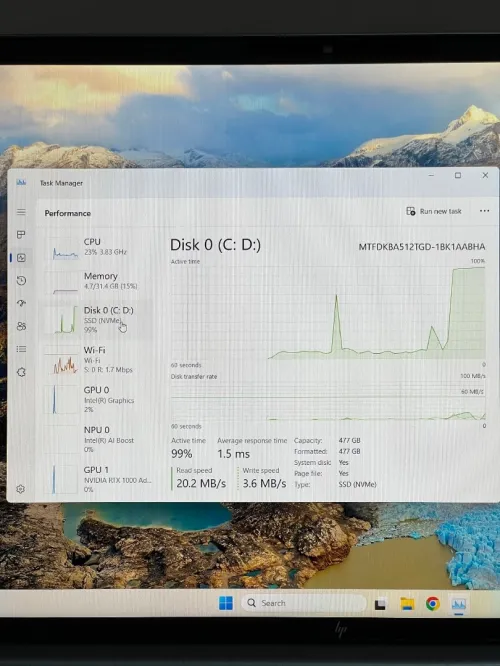Viewport: 500px width, 666px height.
Task: Open the App history sidebar icon
Action: click(x=21, y=280)
